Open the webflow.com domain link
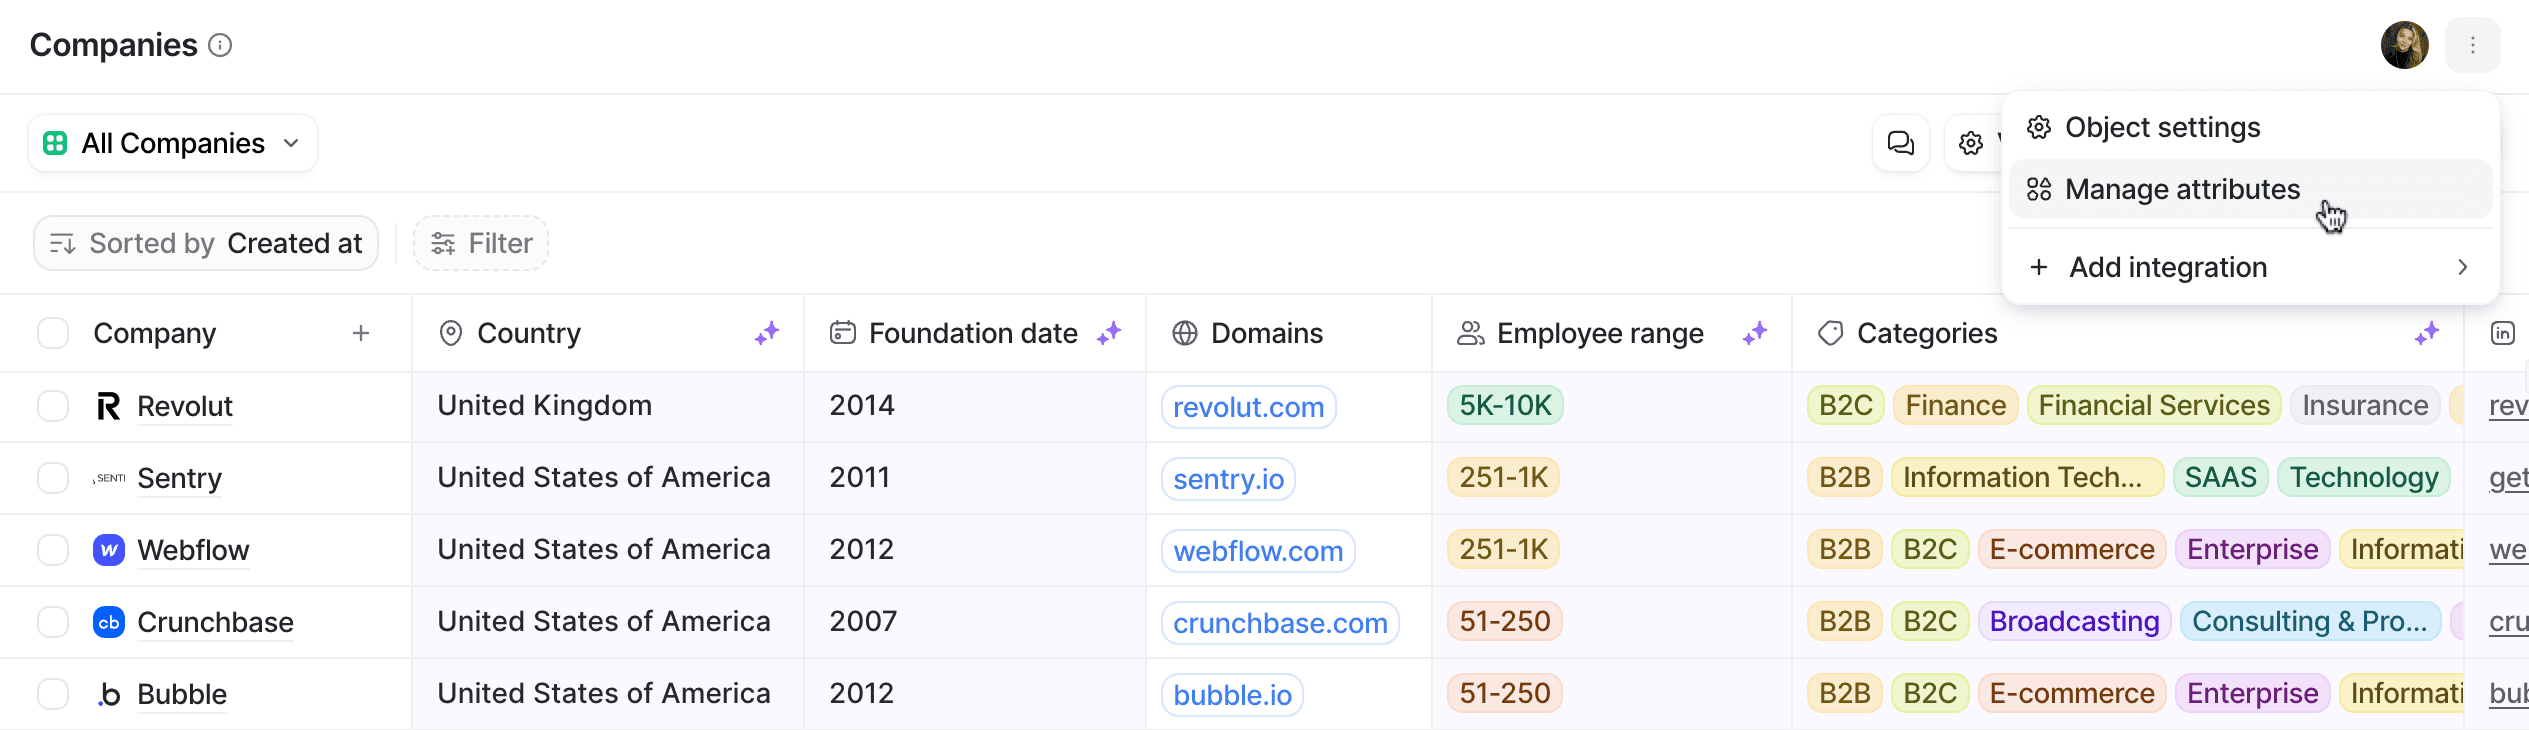2529x730 pixels. click(x=1258, y=551)
